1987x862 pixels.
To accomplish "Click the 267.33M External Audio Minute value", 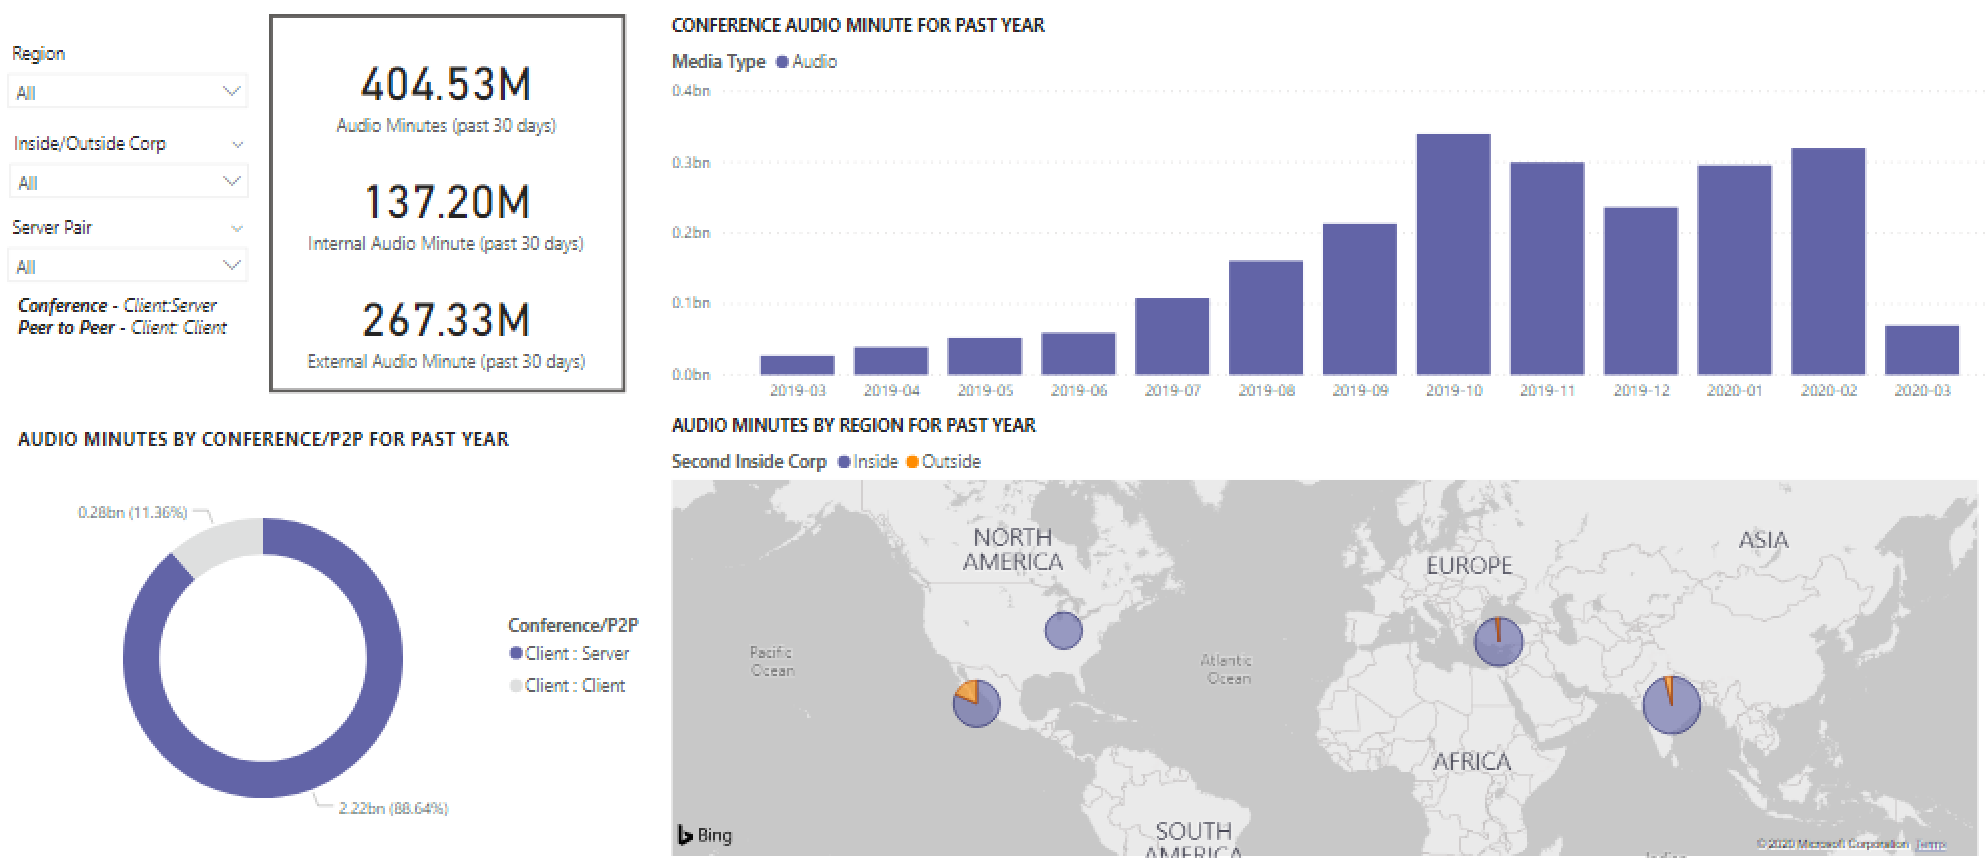I will pyautogui.click(x=446, y=320).
